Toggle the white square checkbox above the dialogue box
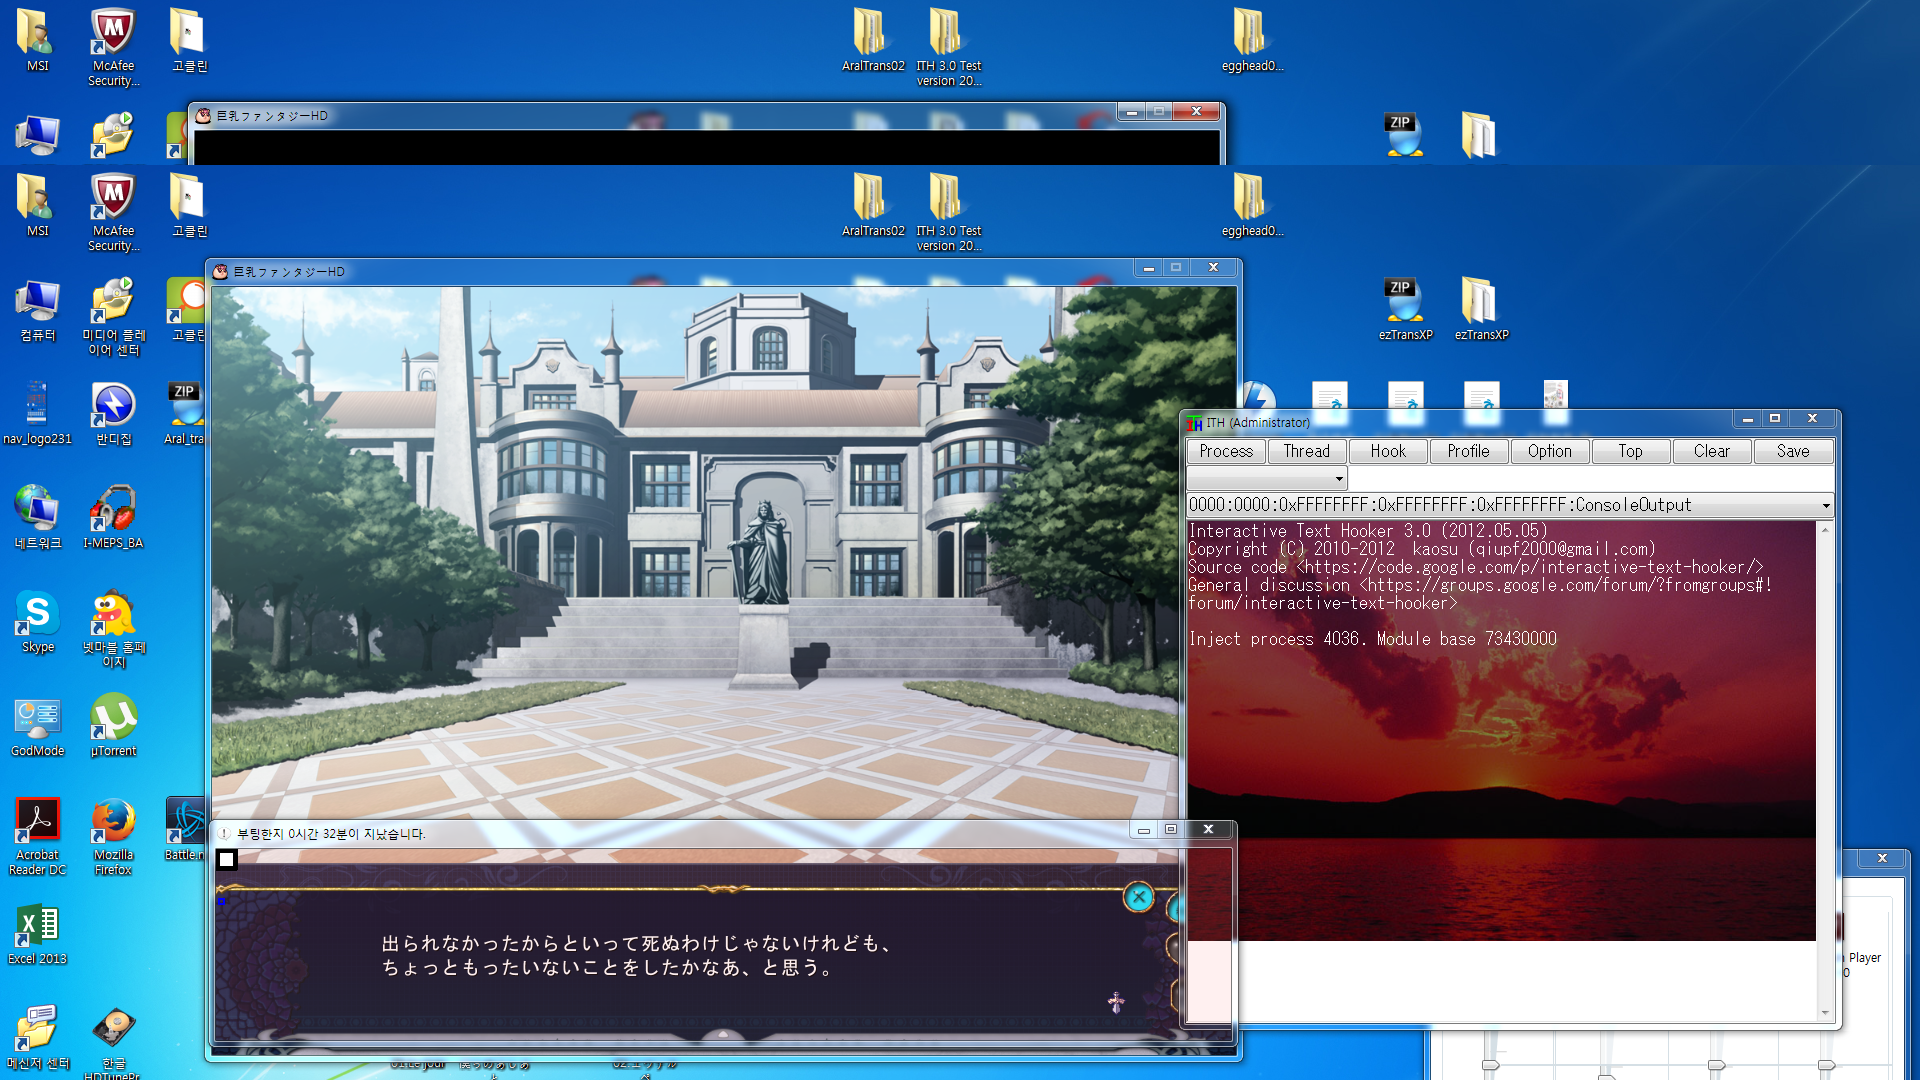 [x=227, y=859]
